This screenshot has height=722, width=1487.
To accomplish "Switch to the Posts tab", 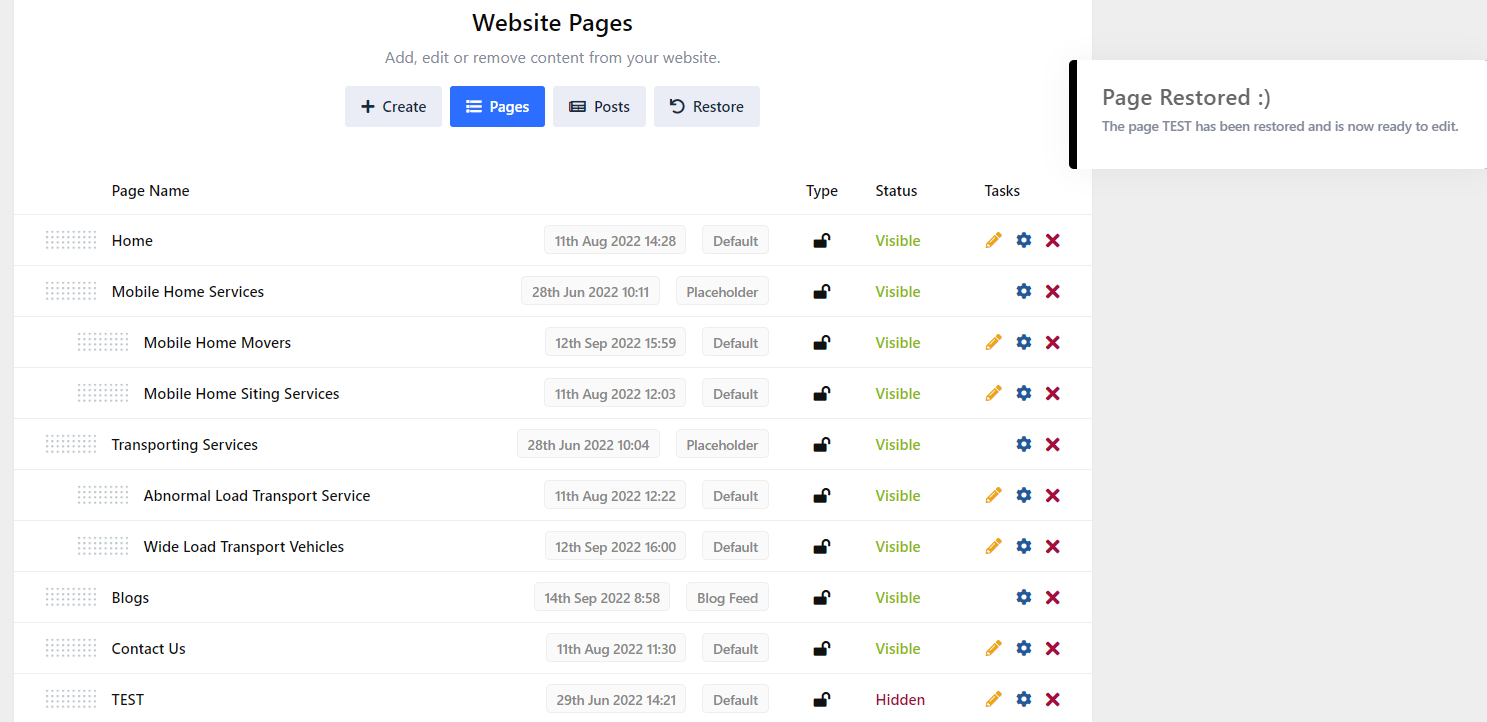I will (x=599, y=106).
